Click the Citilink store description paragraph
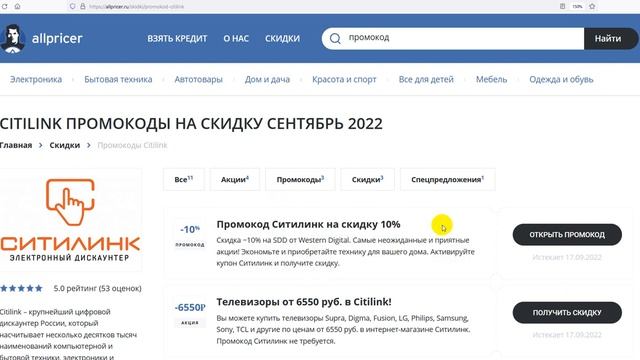The image size is (640, 360). 69,334
